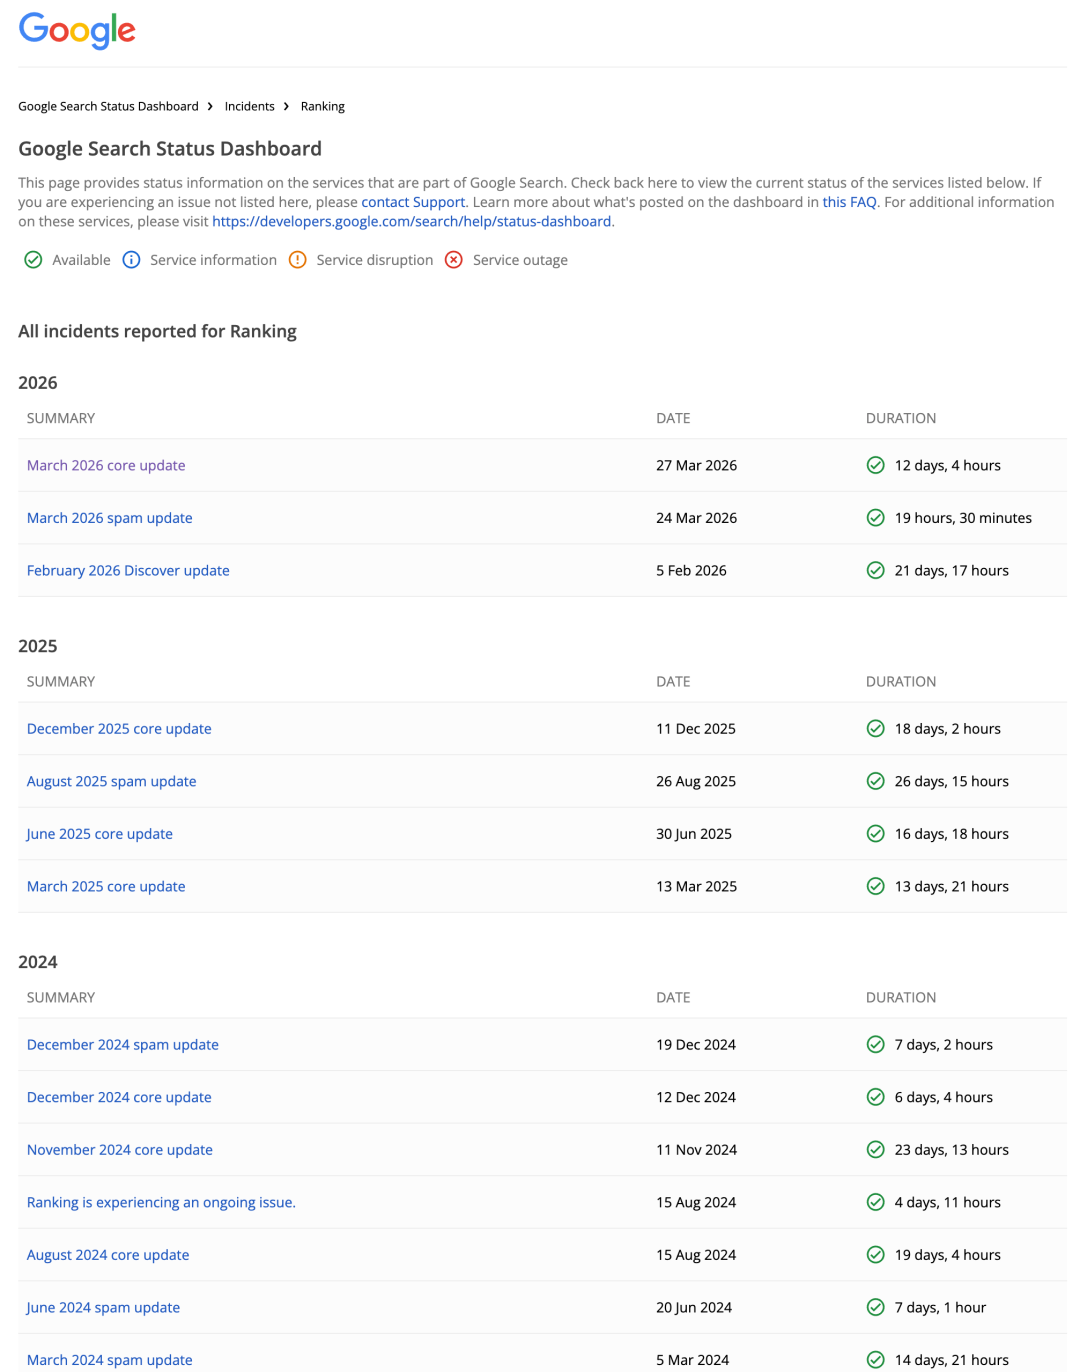Click checkmark icon beside 19 hours, 30 minutes

875,518
